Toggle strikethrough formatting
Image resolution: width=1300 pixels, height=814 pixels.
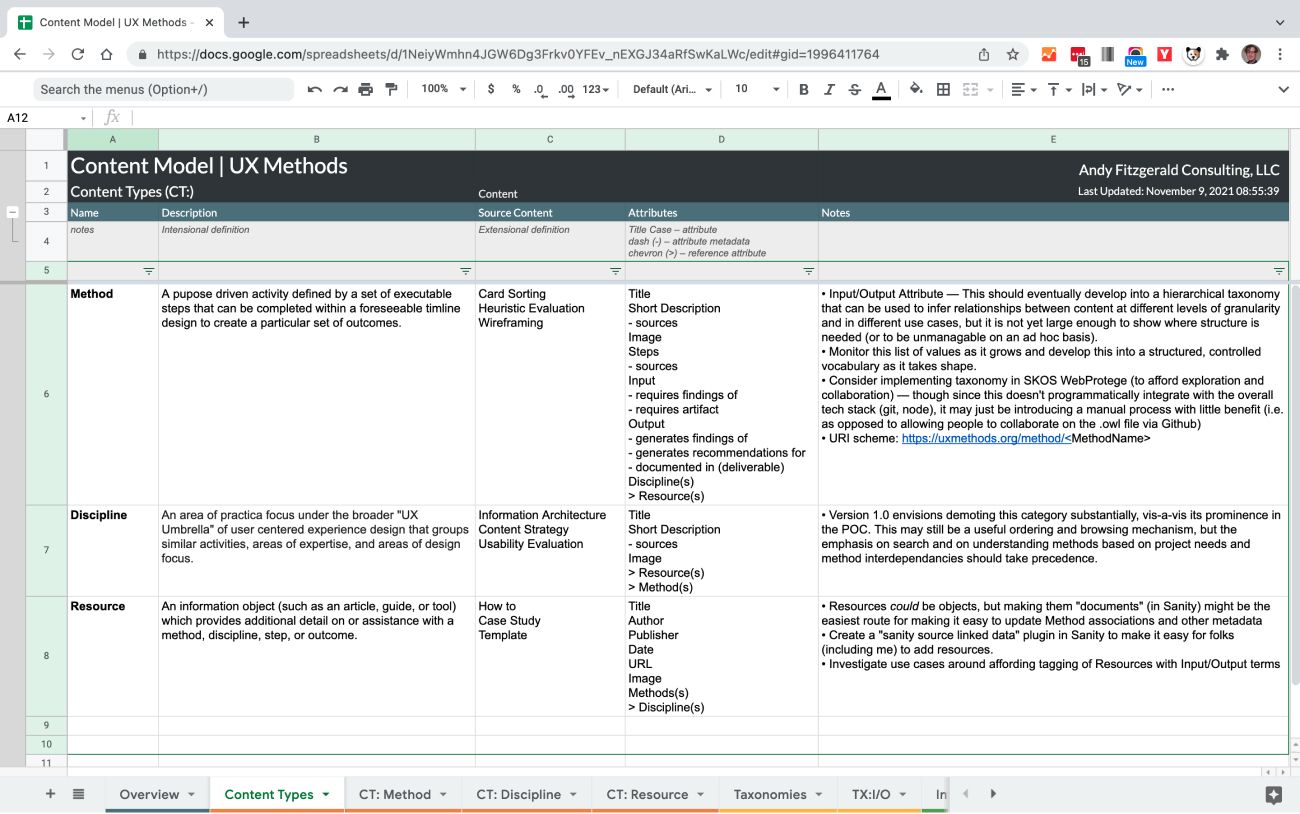point(854,89)
